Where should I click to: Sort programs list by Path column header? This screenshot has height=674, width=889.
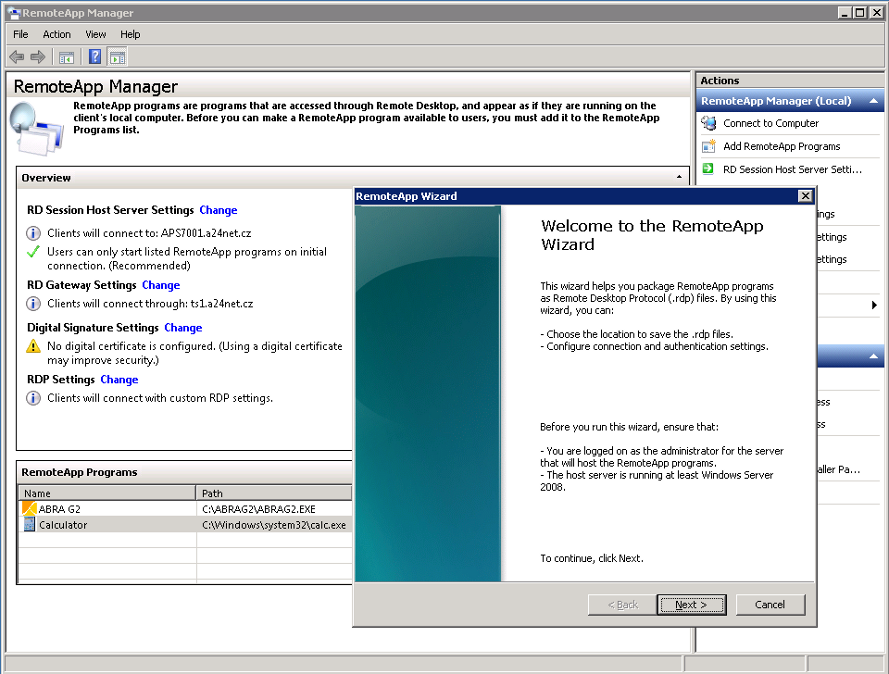(x=273, y=493)
